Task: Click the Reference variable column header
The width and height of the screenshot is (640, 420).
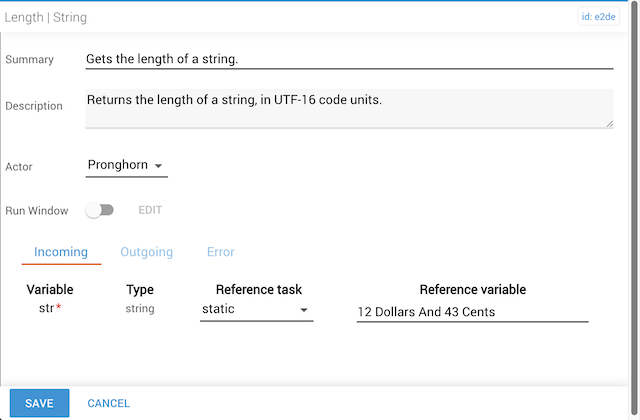Action: (x=472, y=290)
